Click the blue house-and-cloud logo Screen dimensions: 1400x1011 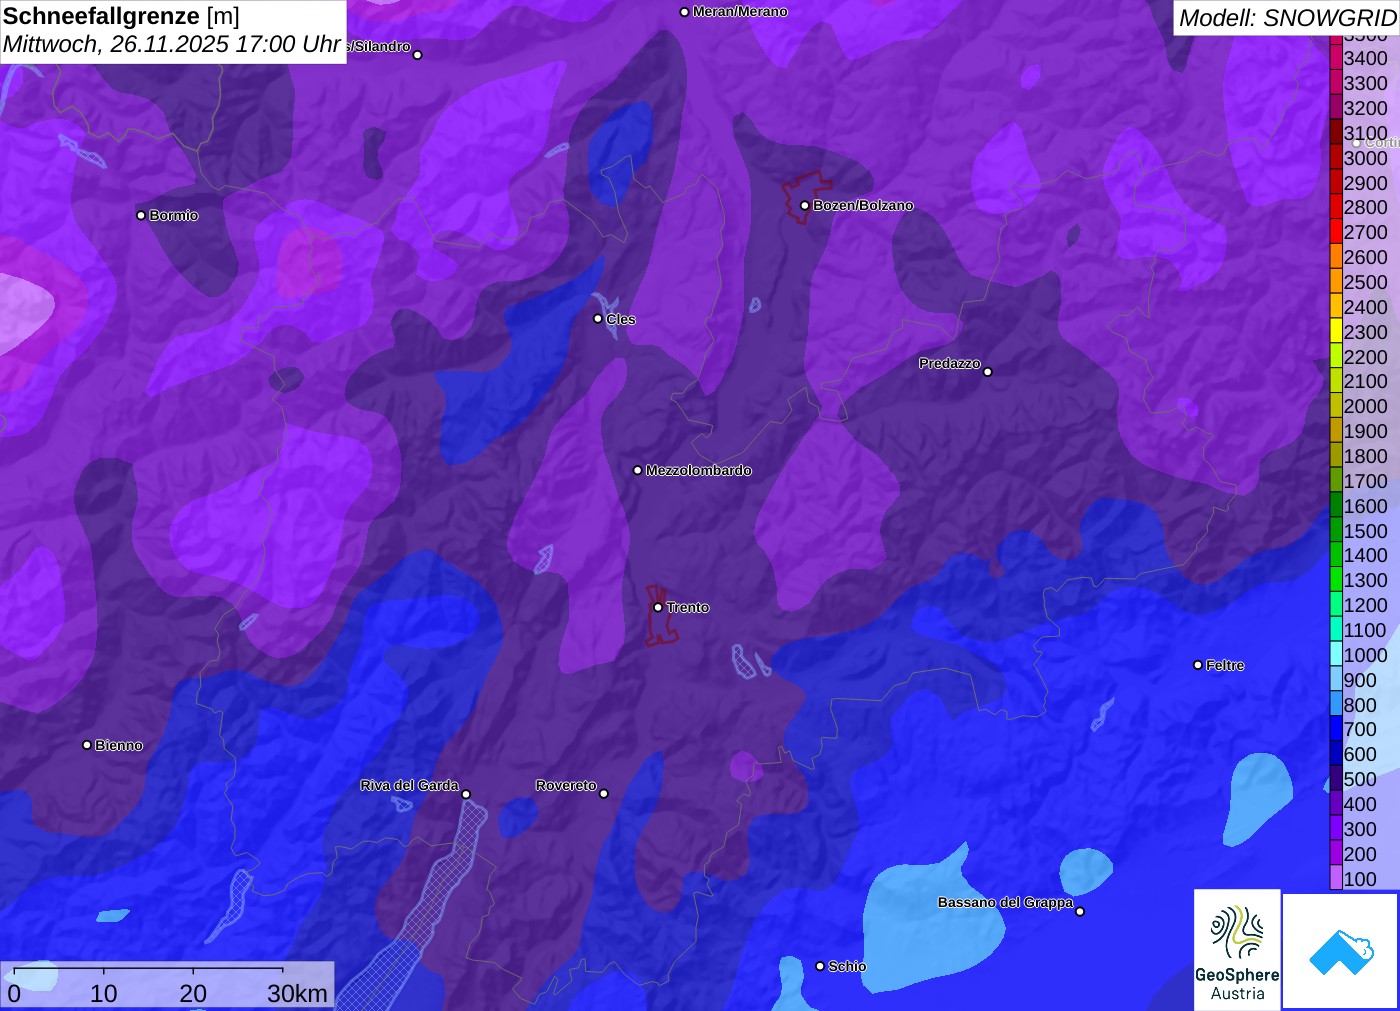pyautogui.click(x=1341, y=951)
